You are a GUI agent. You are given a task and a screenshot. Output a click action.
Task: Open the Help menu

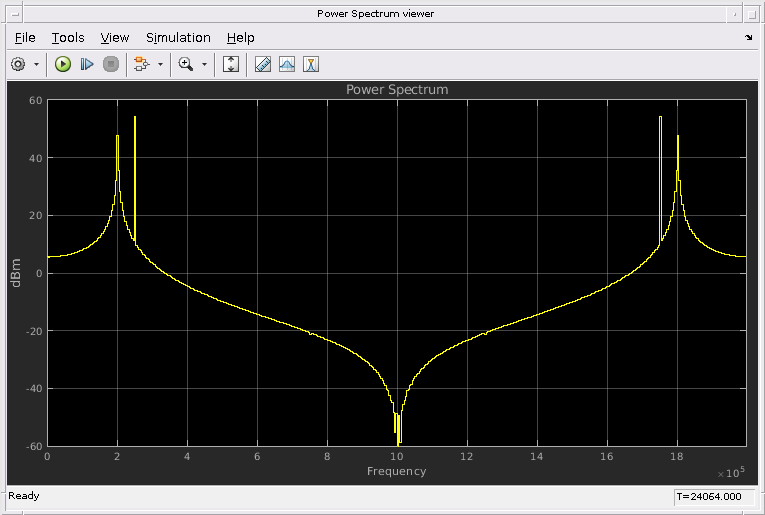241,38
